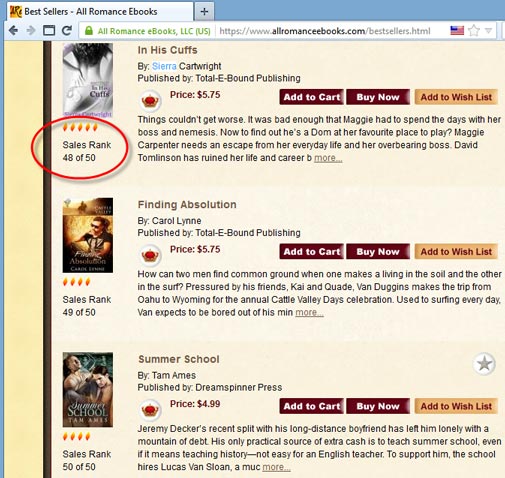Click the tab's ARe favicon
Image resolution: width=505 pixels, height=478 pixels.
pos(16,12)
